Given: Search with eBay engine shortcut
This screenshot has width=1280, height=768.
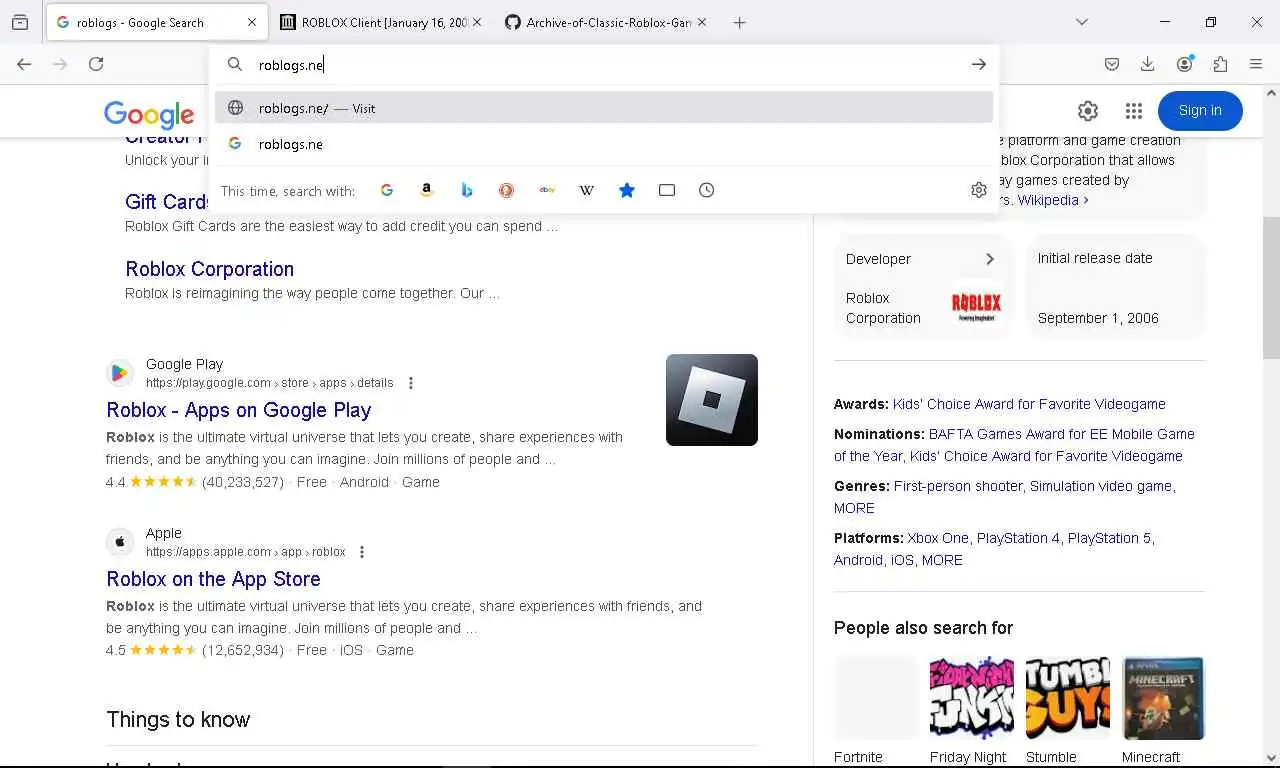Looking at the screenshot, I should click(547, 190).
